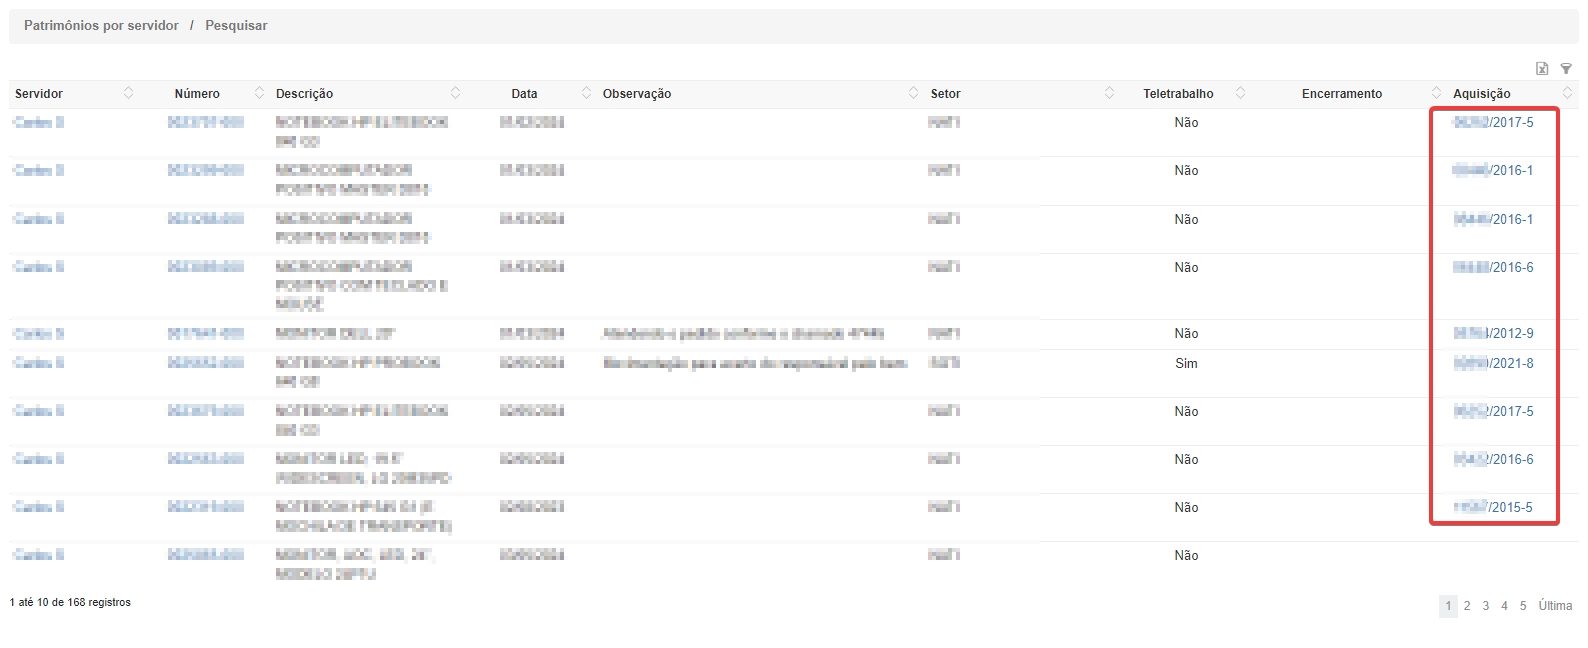Jump to page 5 in pagination
This screenshot has width=1588, height=648.
(x=1523, y=606)
